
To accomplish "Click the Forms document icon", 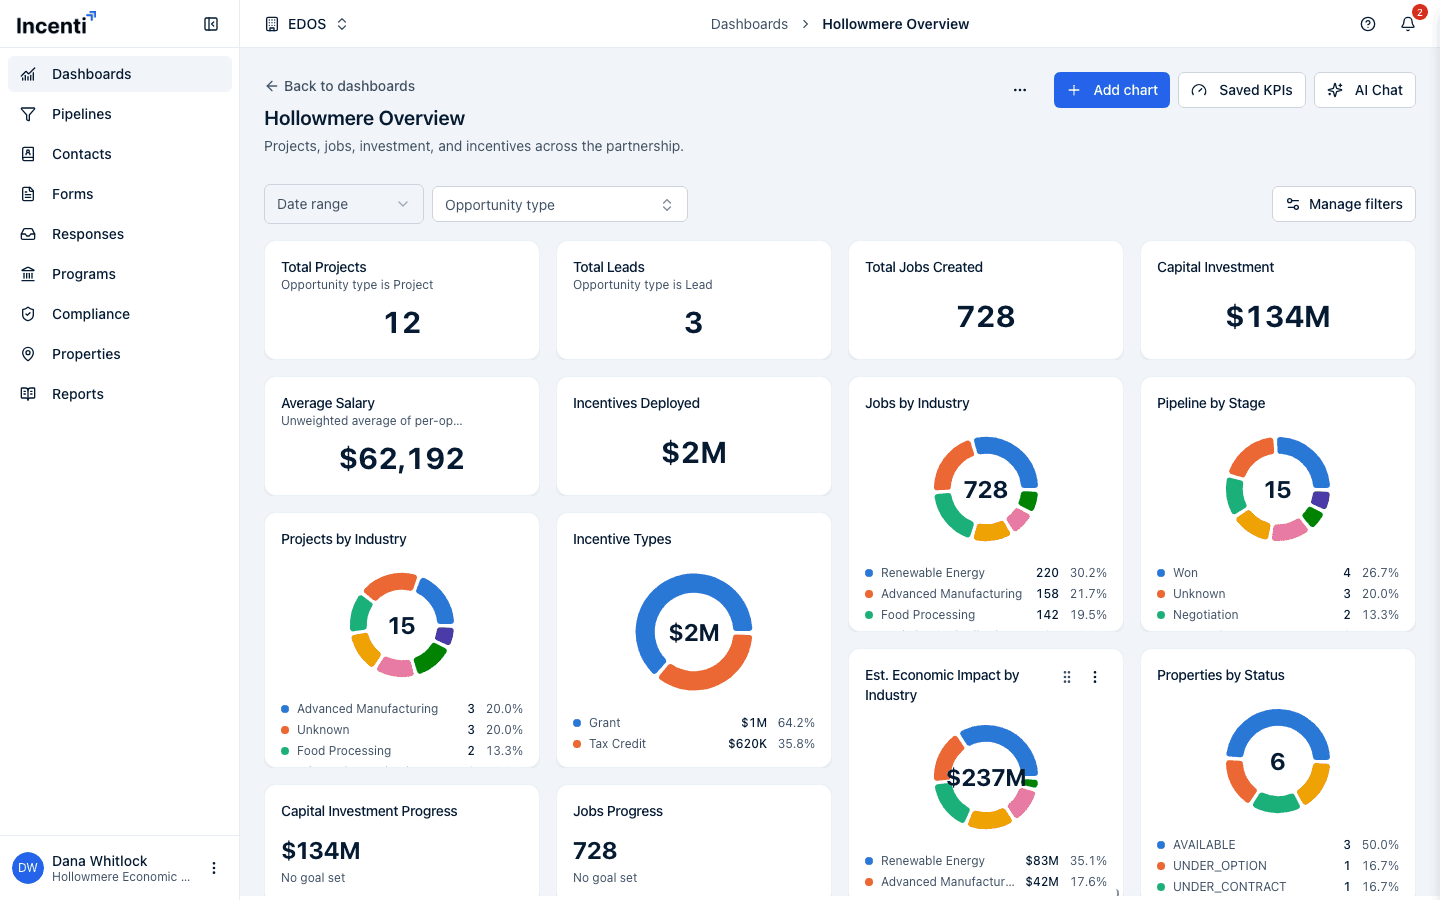I will 28,194.
